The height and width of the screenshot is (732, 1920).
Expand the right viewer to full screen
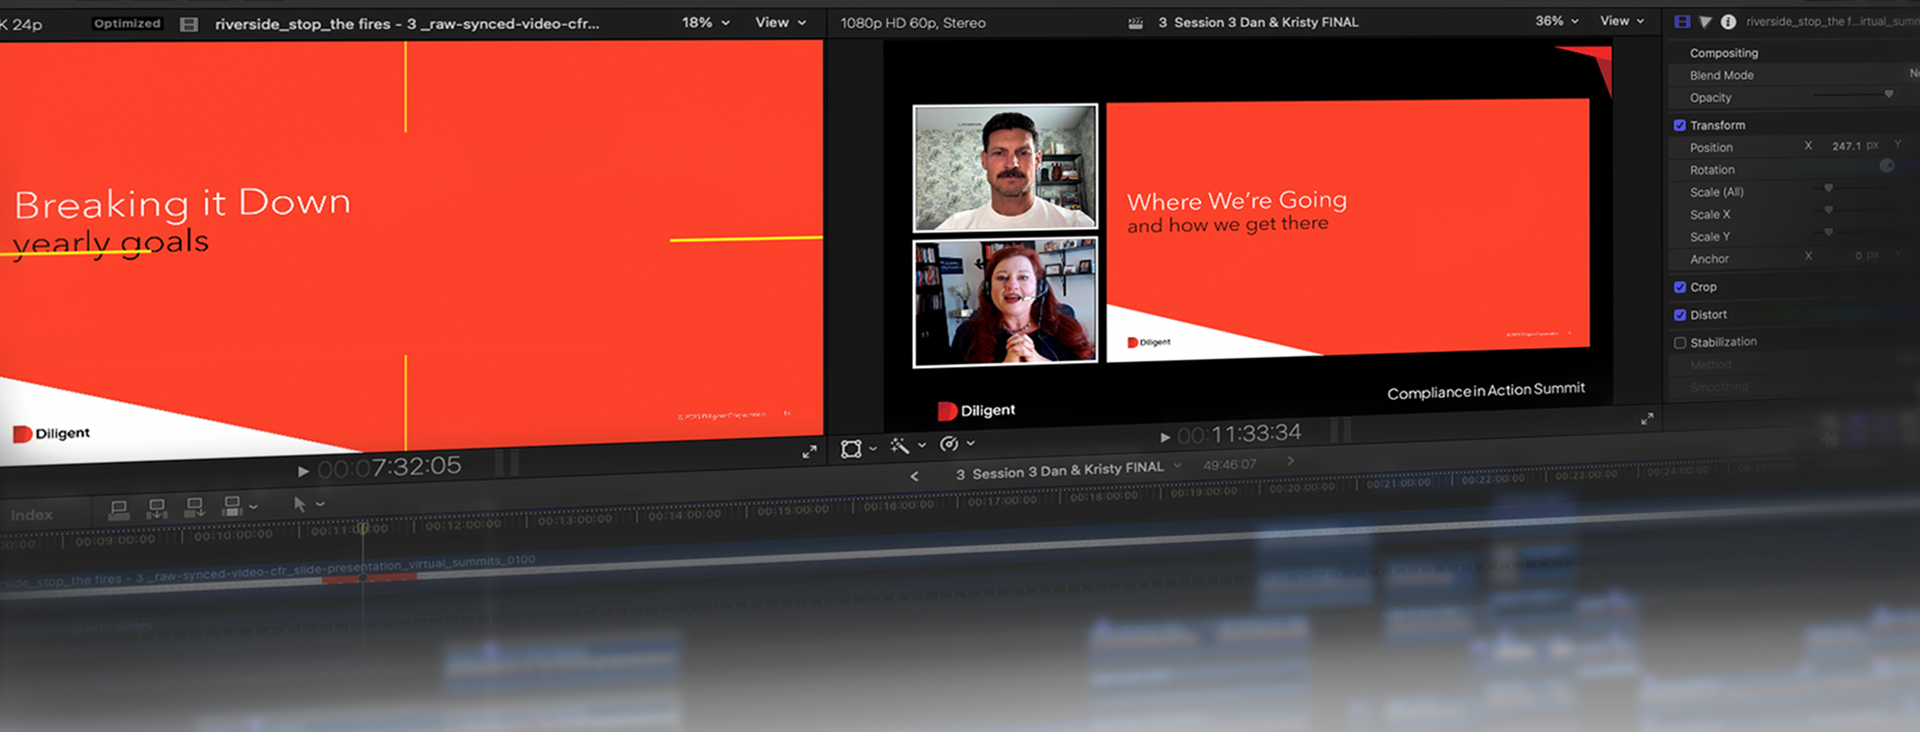click(x=1647, y=419)
